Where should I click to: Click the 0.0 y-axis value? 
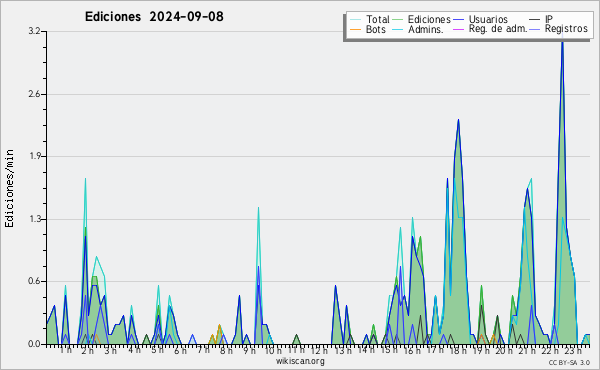click(34, 344)
